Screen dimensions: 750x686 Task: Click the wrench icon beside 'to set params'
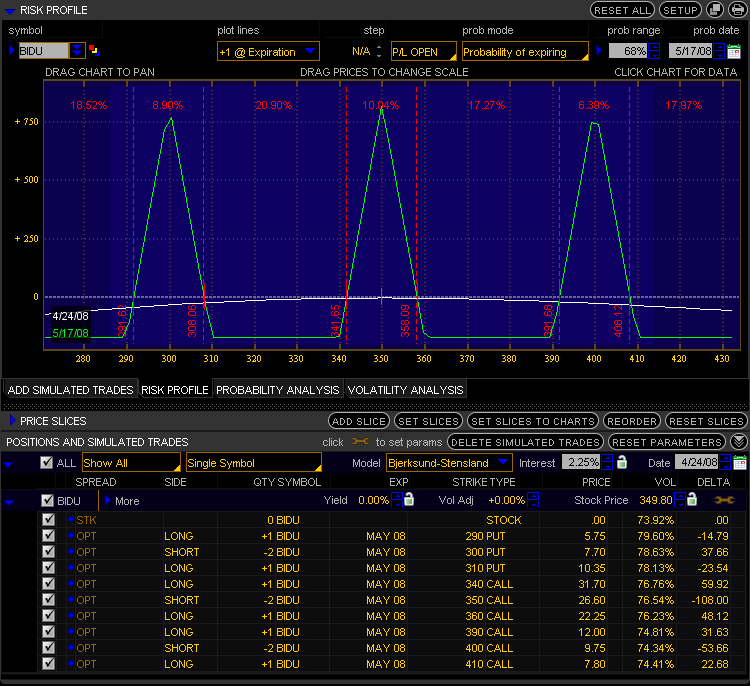[360, 442]
